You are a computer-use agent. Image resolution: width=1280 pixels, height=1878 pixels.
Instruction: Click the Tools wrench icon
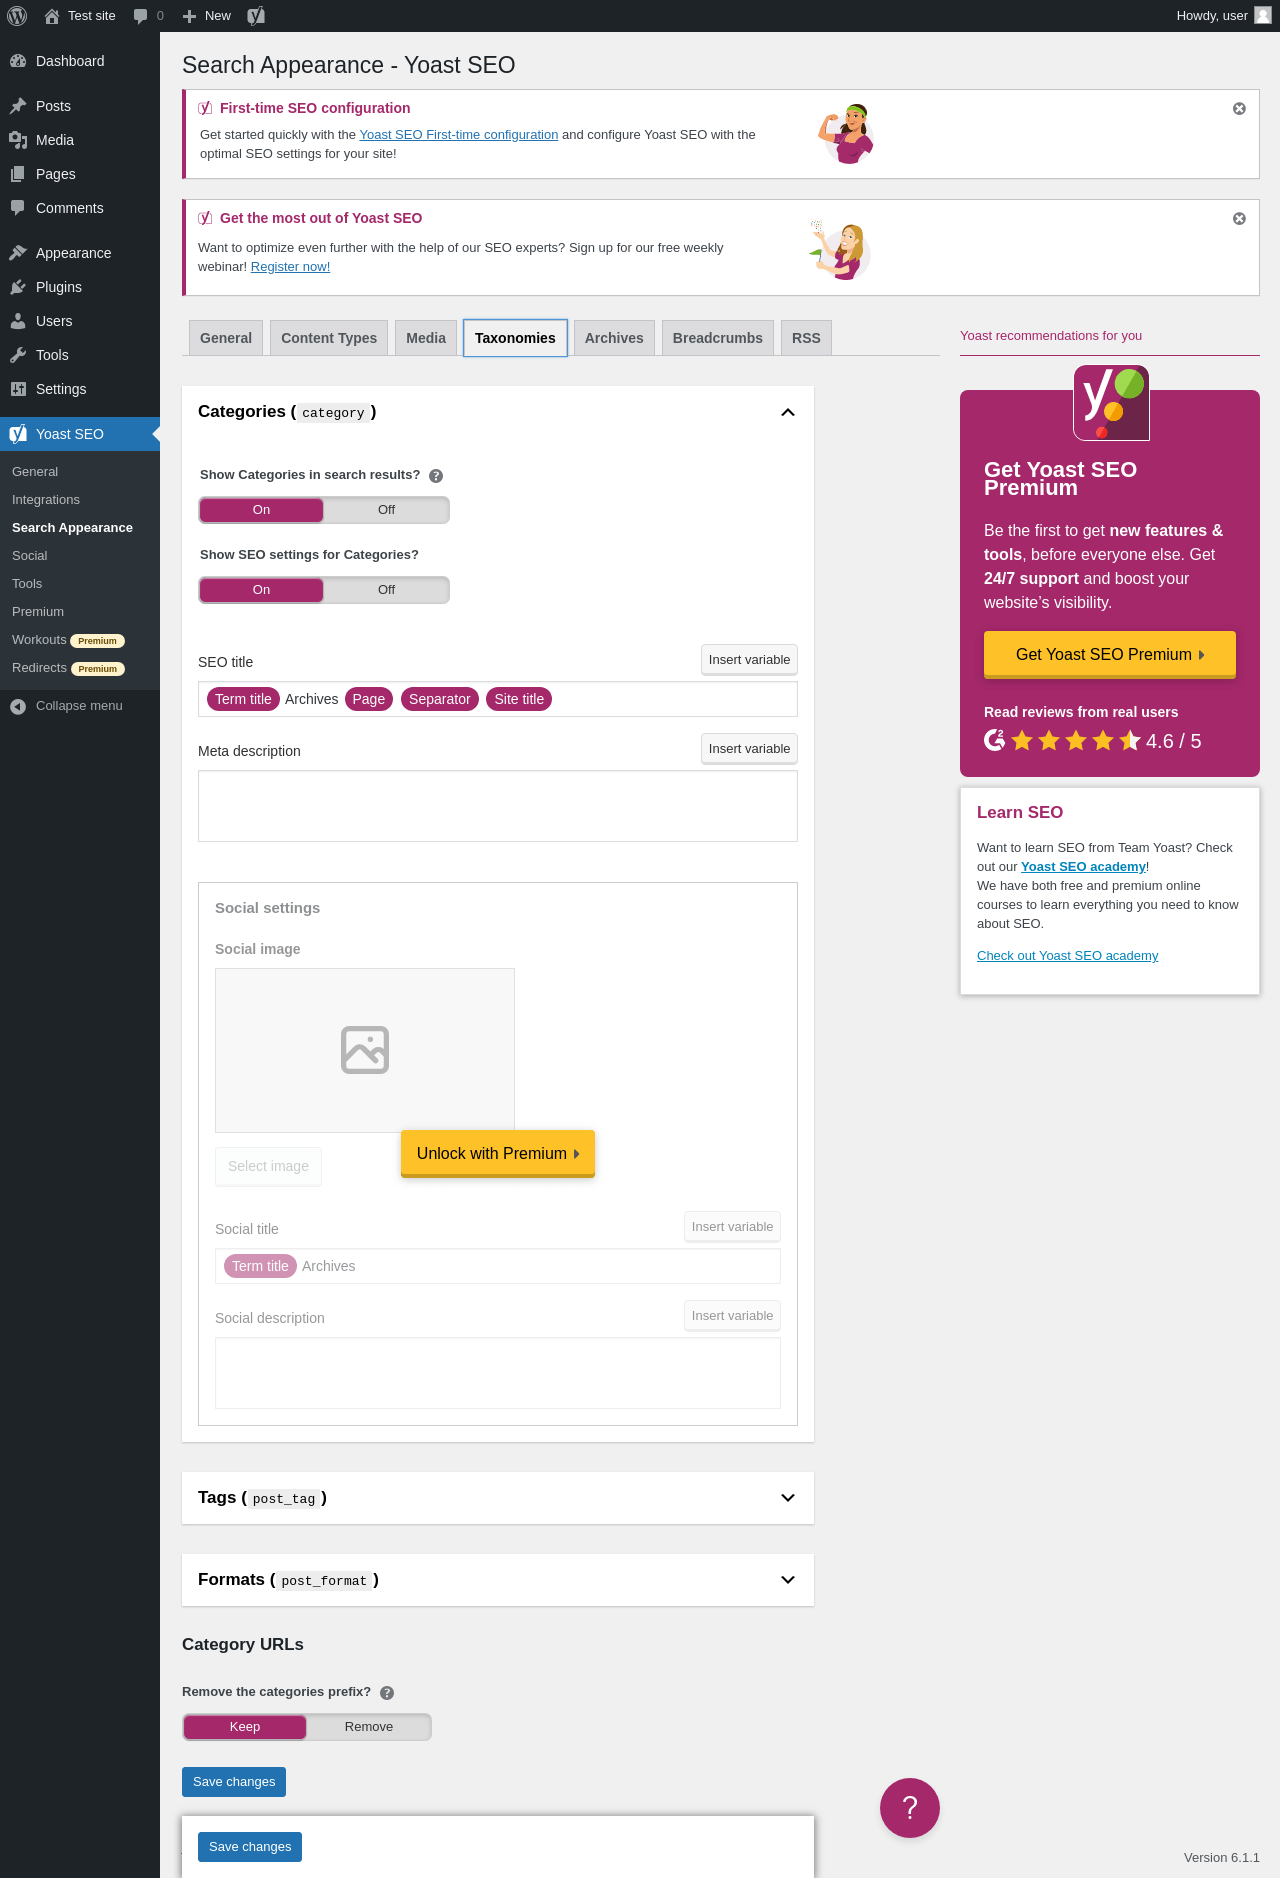click(18, 355)
